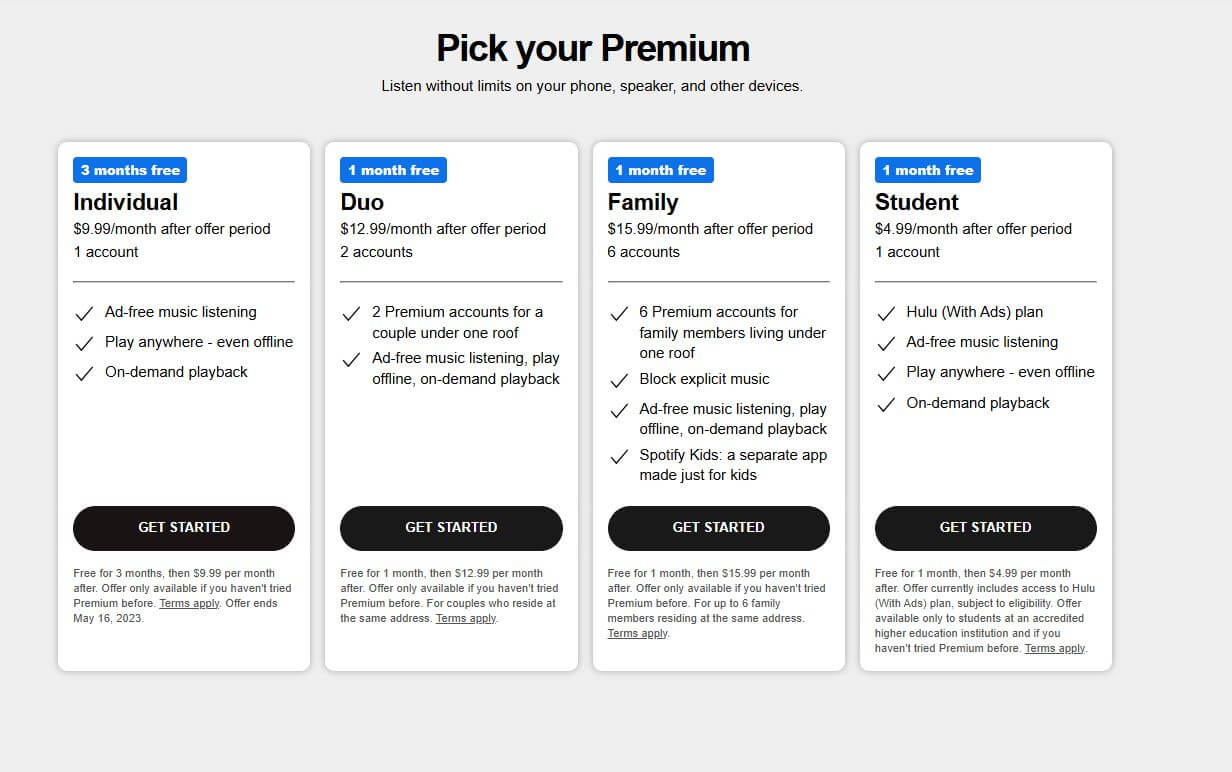Open Terms apply link under Individual plan
The height and width of the screenshot is (772, 1232).
188,602
